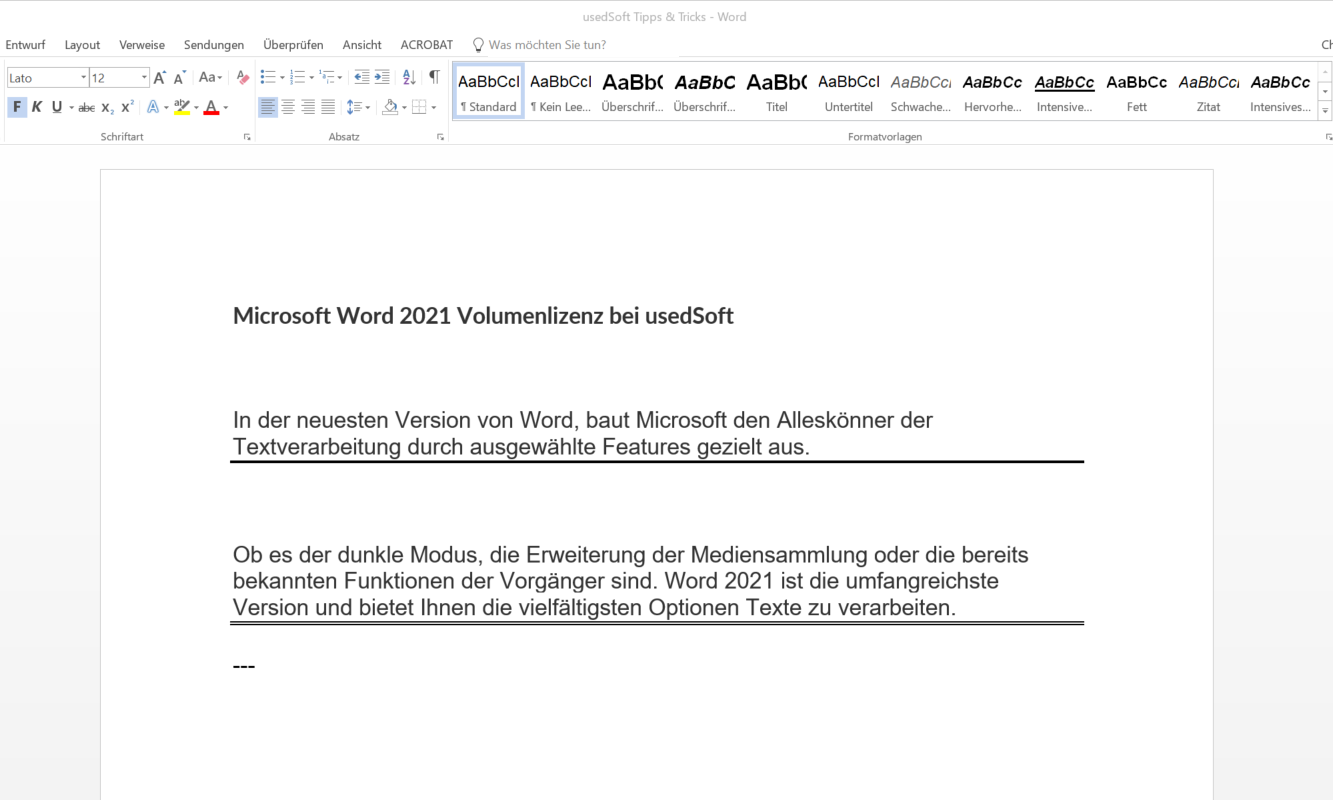
Task: Open the Überprüfen tab
Action: point(293,45)
